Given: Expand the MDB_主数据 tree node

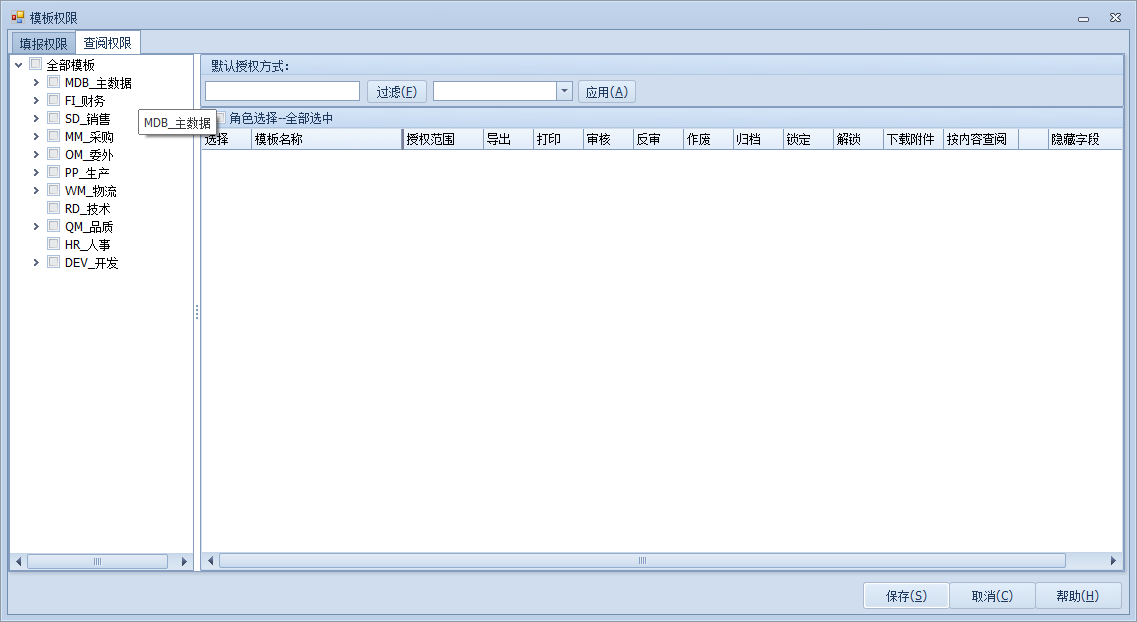Looking at the screenshot, I should point(37,83).
